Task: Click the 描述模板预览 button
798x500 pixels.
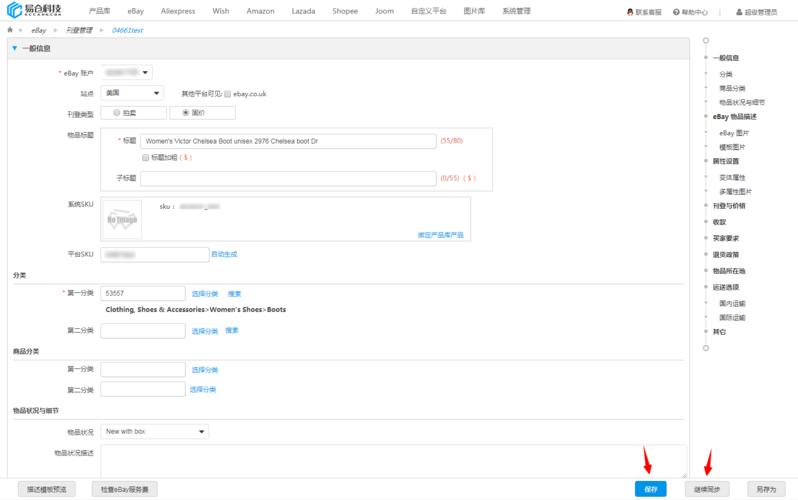Action: click(47, 489)
